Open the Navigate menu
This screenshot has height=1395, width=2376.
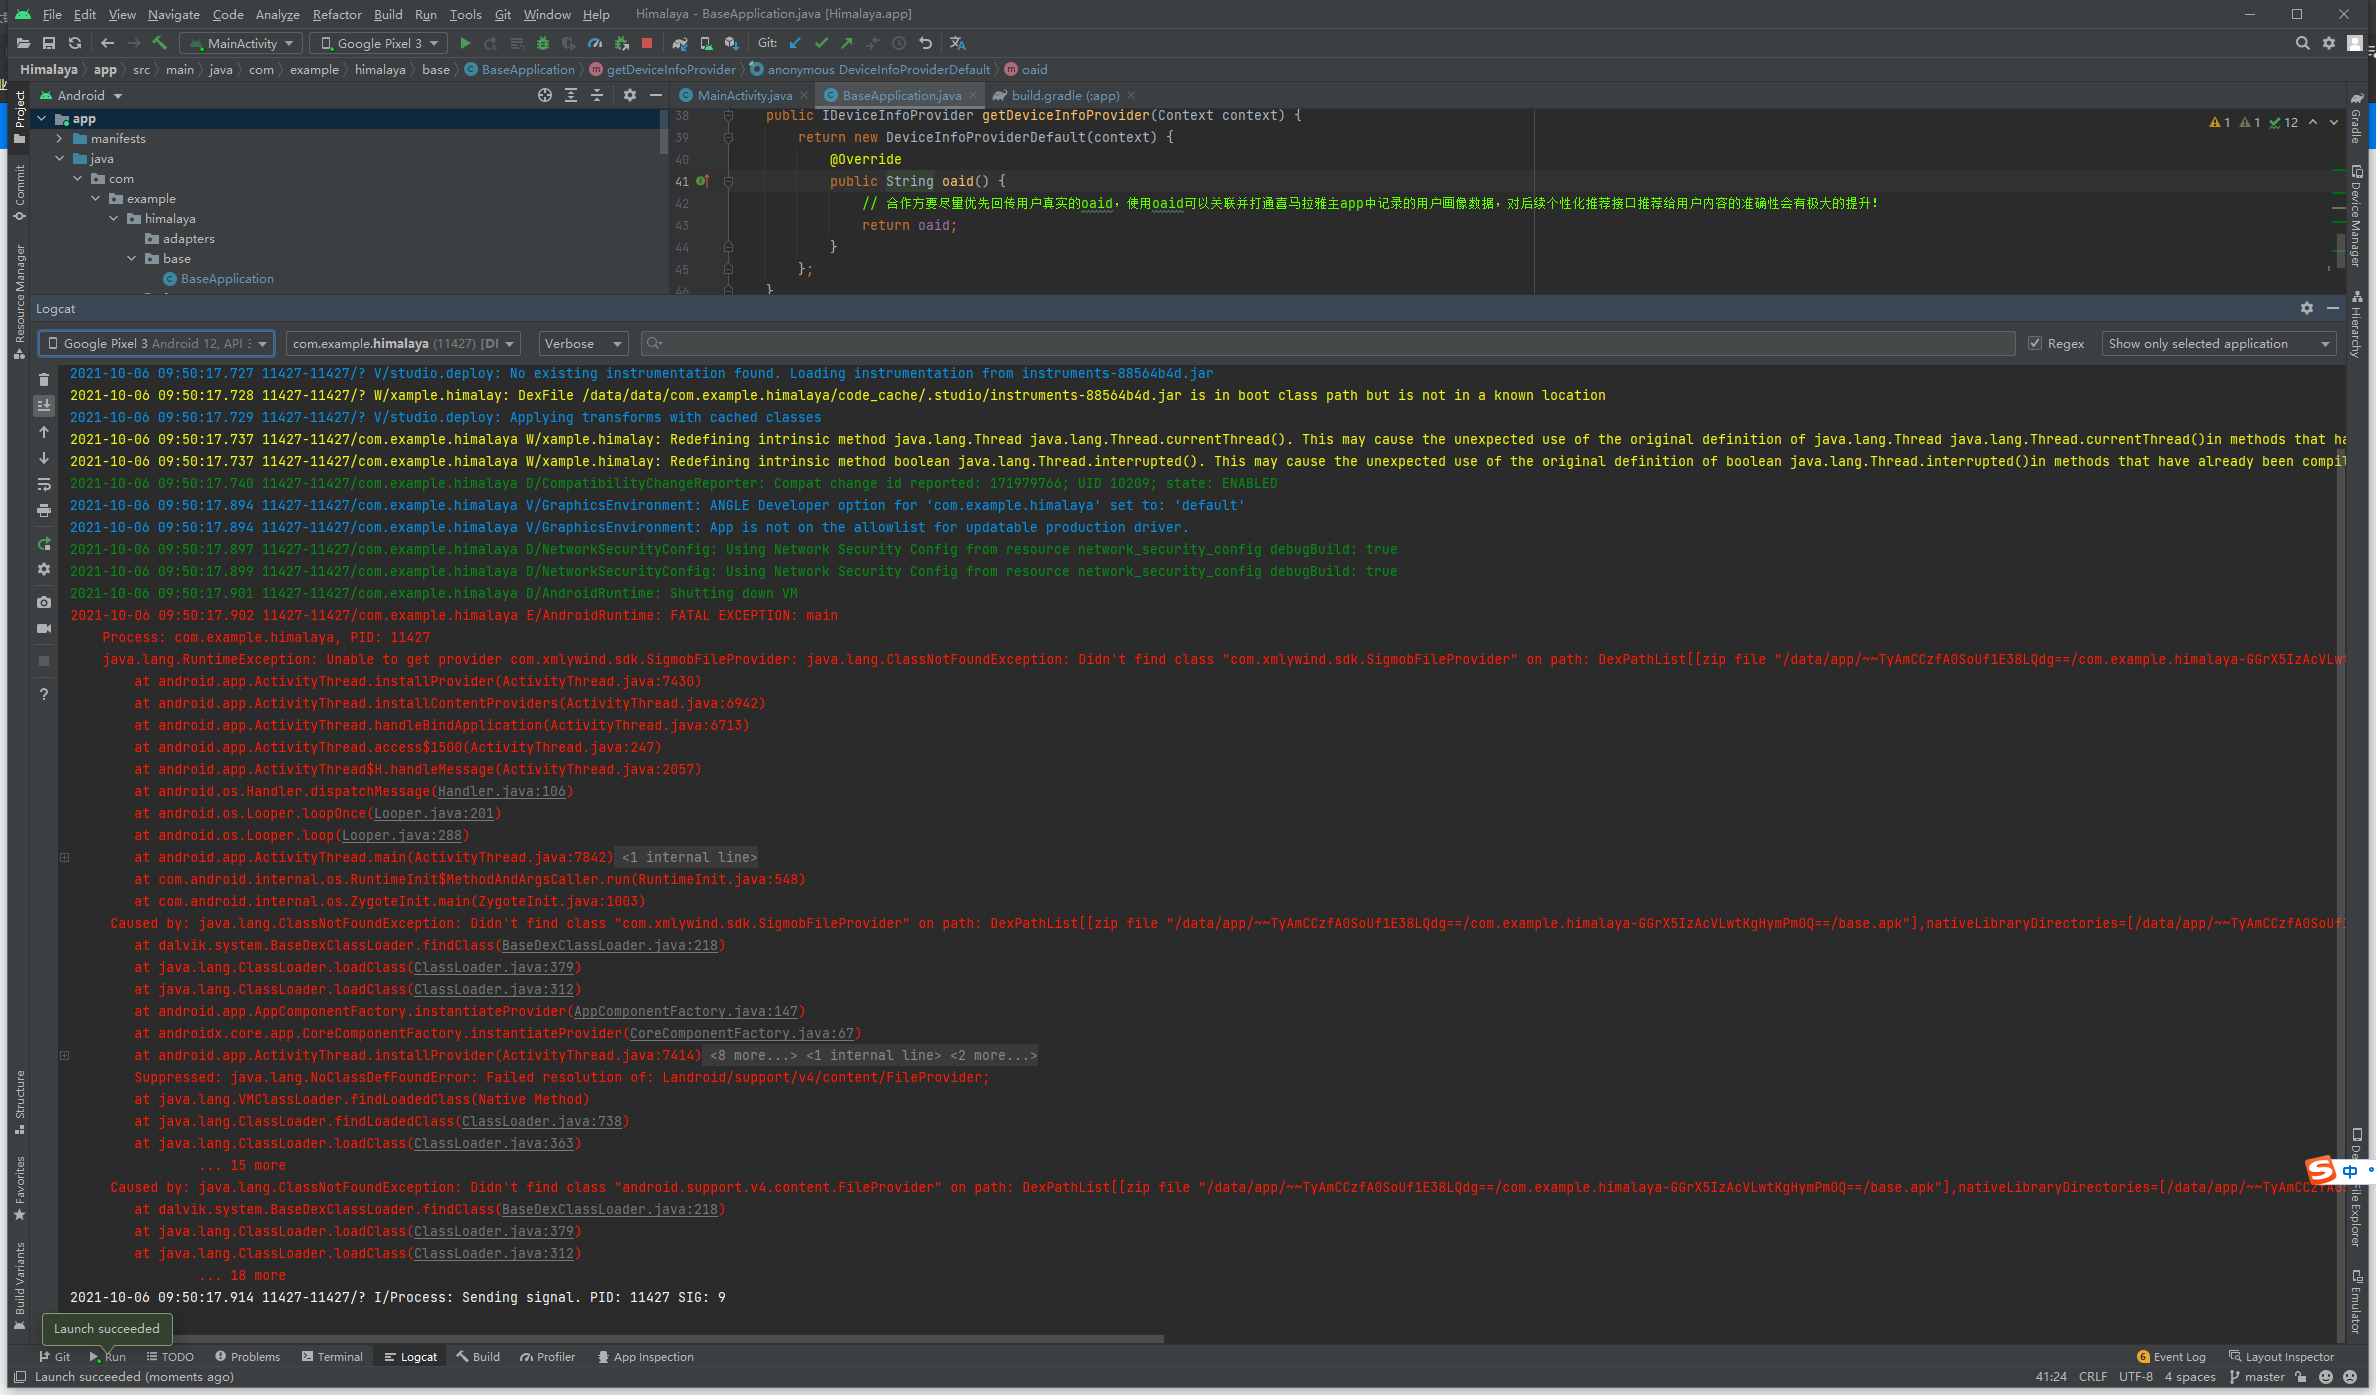[x=174, y=14]
